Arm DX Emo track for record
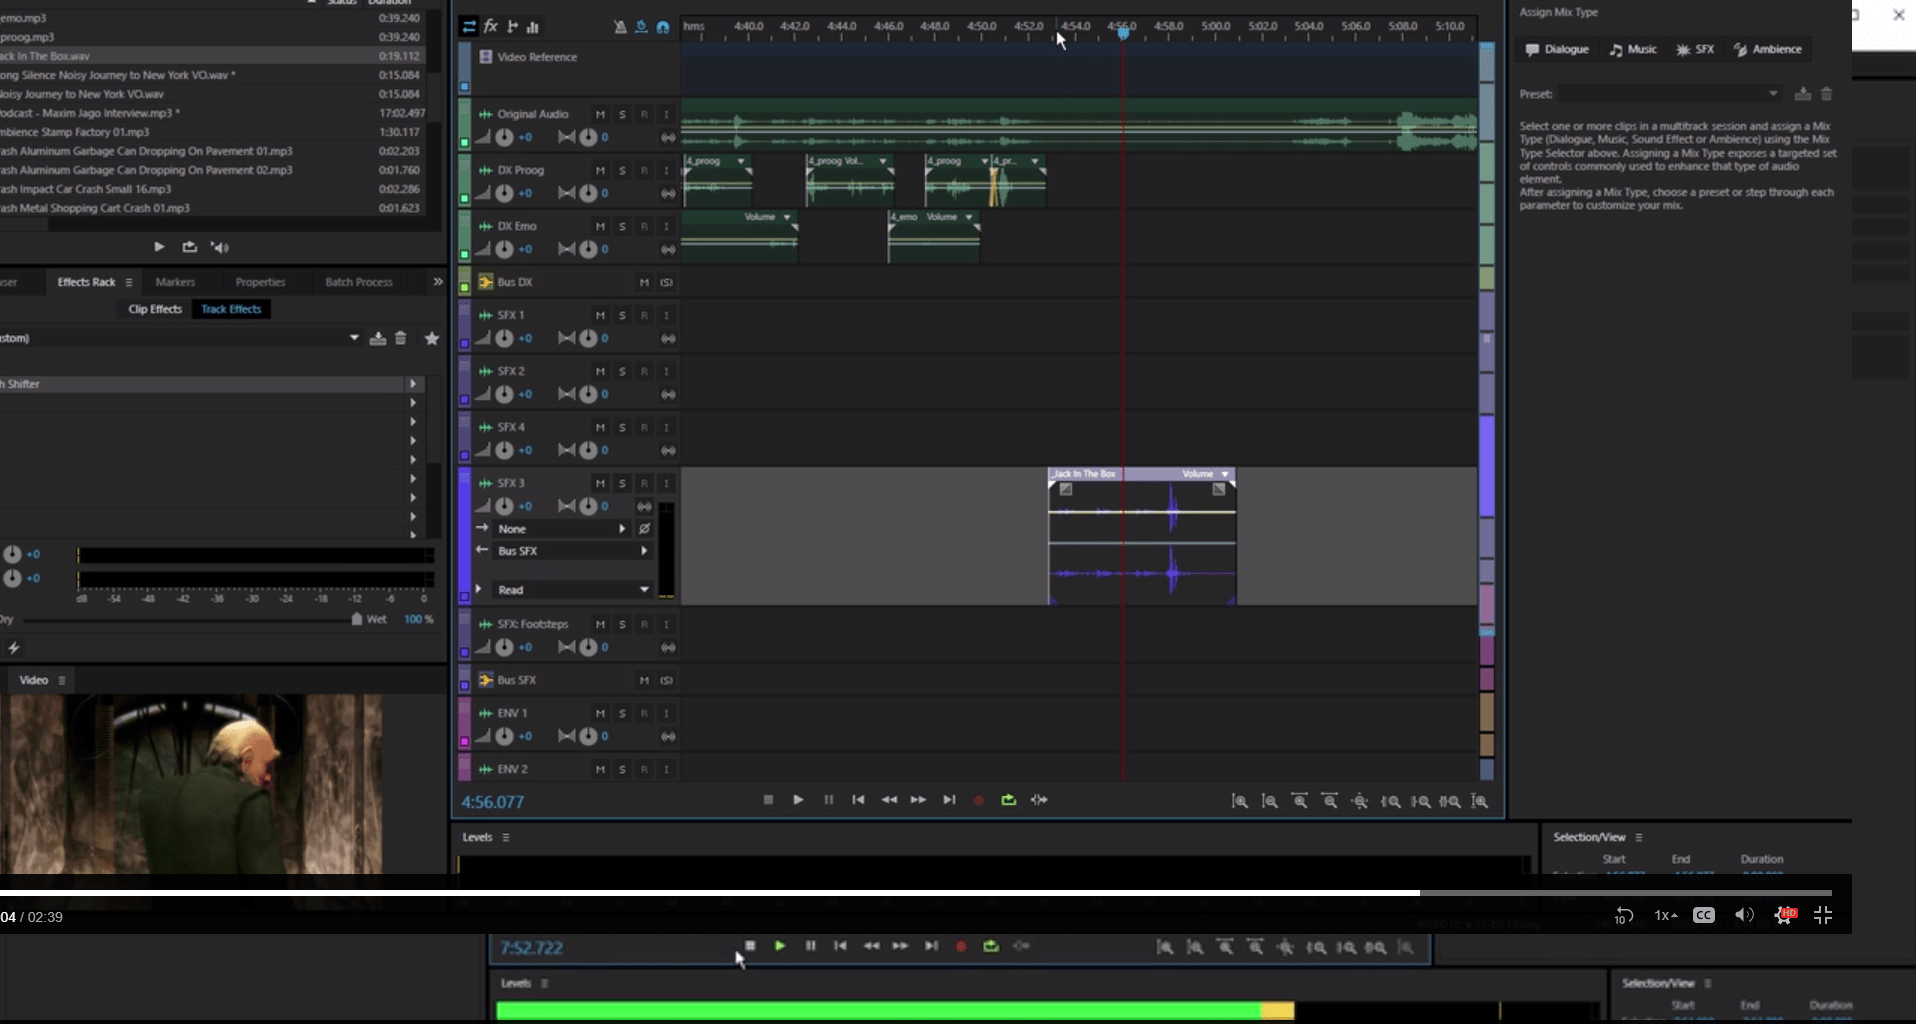Screen dimensions: 1916x1024 point(644,227)
